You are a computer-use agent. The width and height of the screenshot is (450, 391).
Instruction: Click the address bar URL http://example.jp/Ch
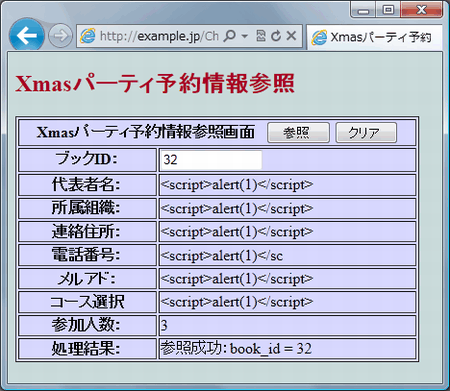[159, 36]
